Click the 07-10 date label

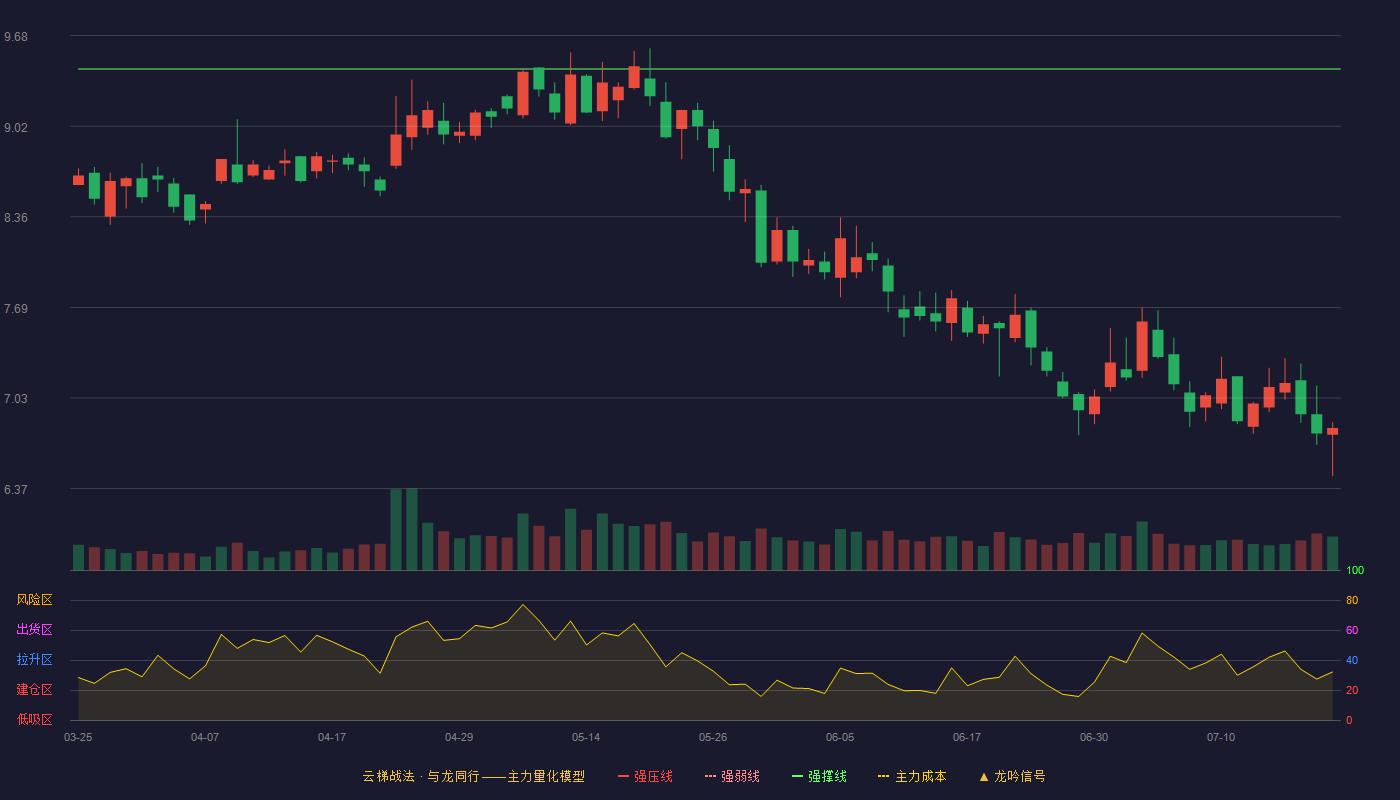pos(1221,737)
